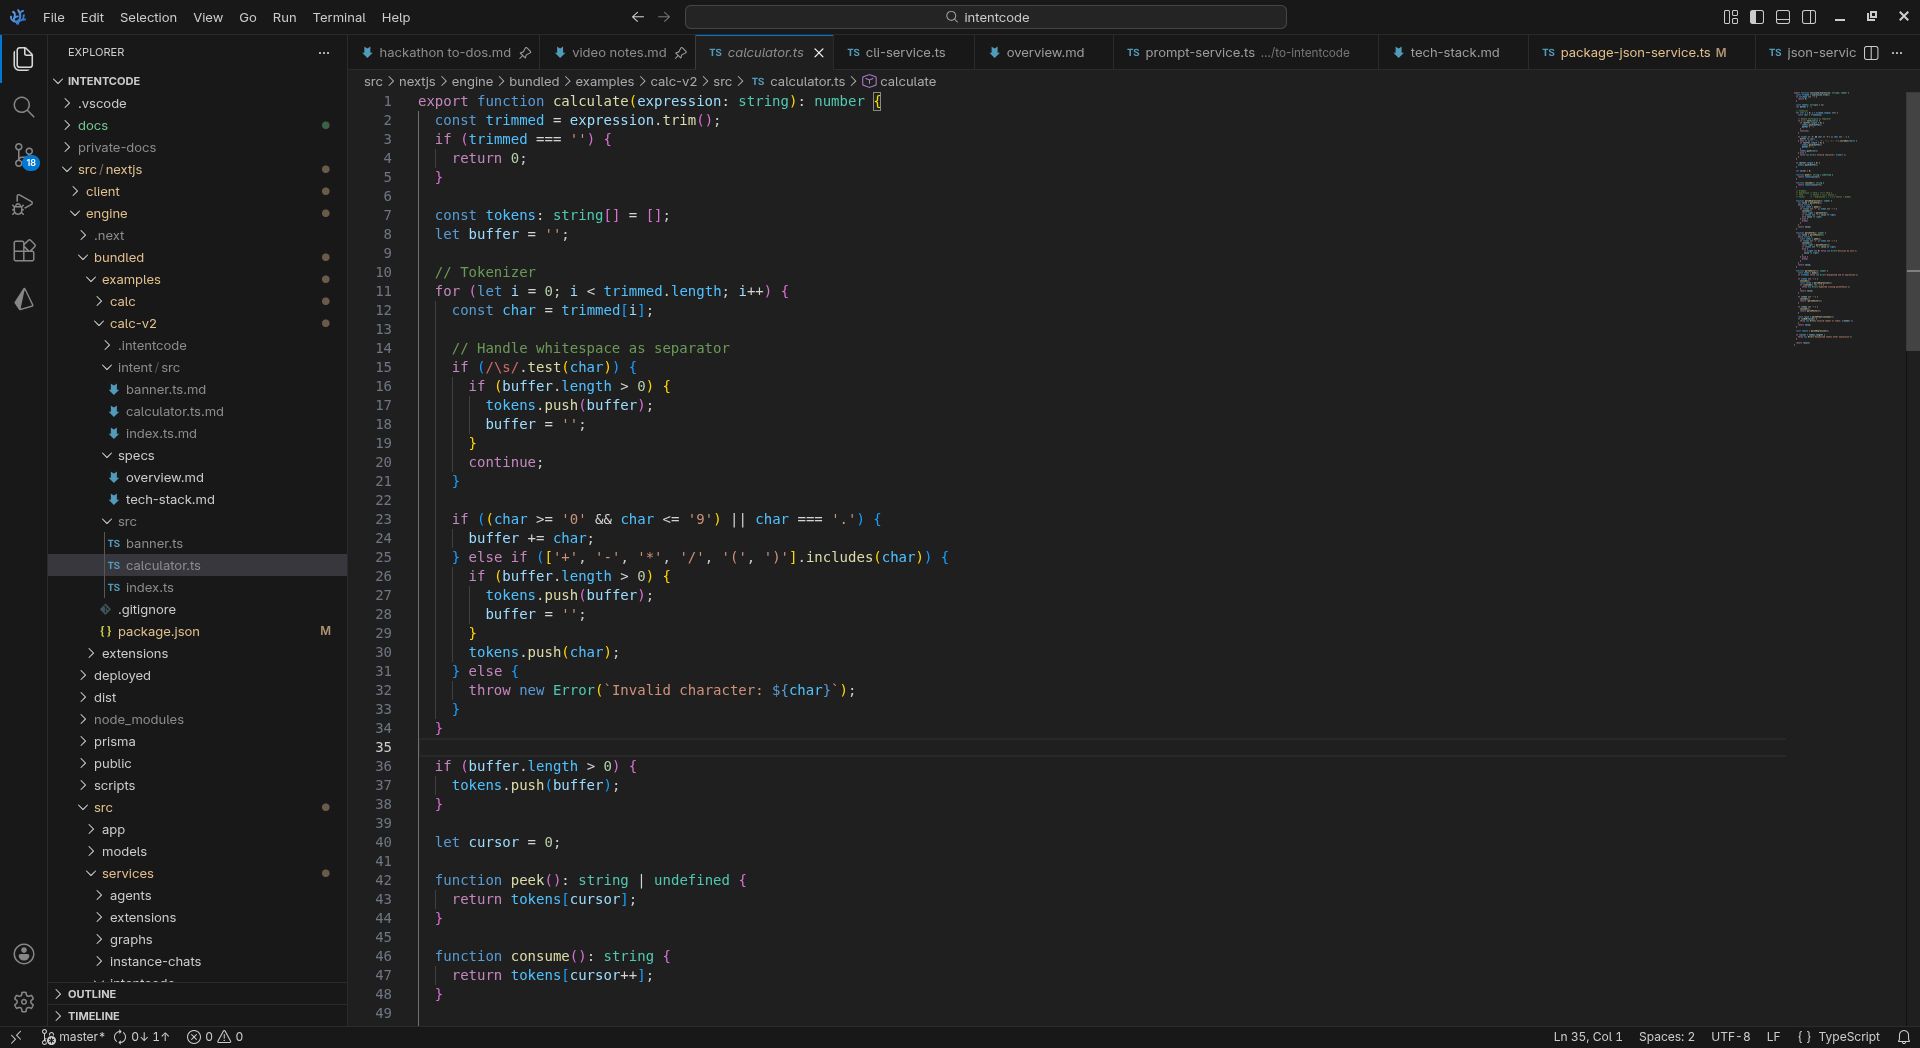Click the notifications bell in status bar
The width and height of the screenshot is (1920, 1048).
[x=1904, y=1037]
